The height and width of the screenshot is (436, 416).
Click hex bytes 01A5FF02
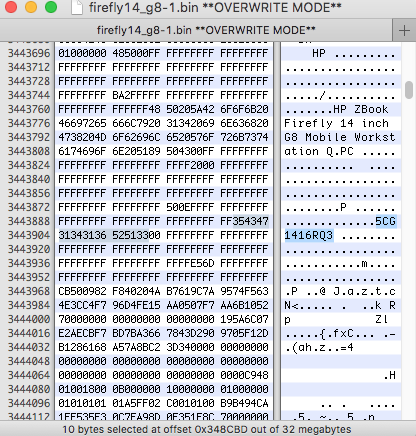pyautogui.click(x=136, y=403)
